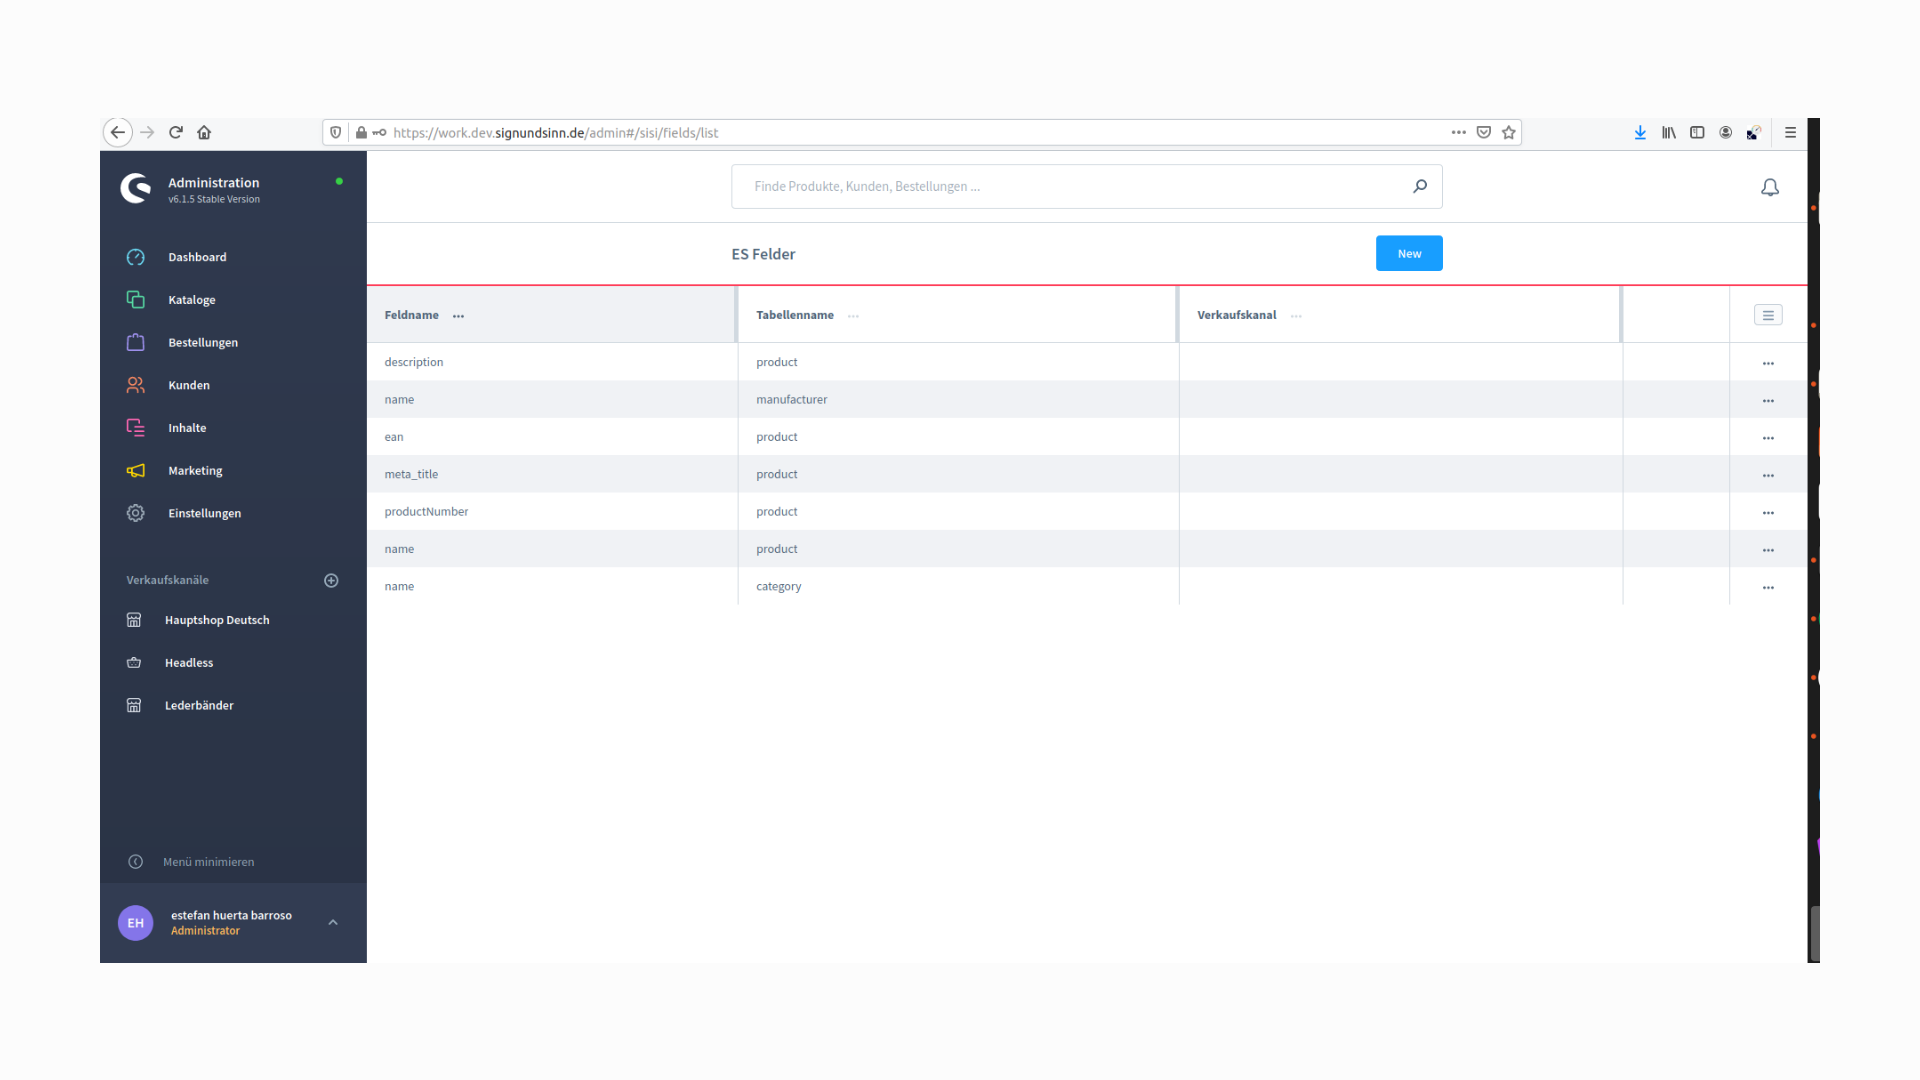Open grid column settings list icon
The image size is (1920, 1080).
pos(1768,315)
